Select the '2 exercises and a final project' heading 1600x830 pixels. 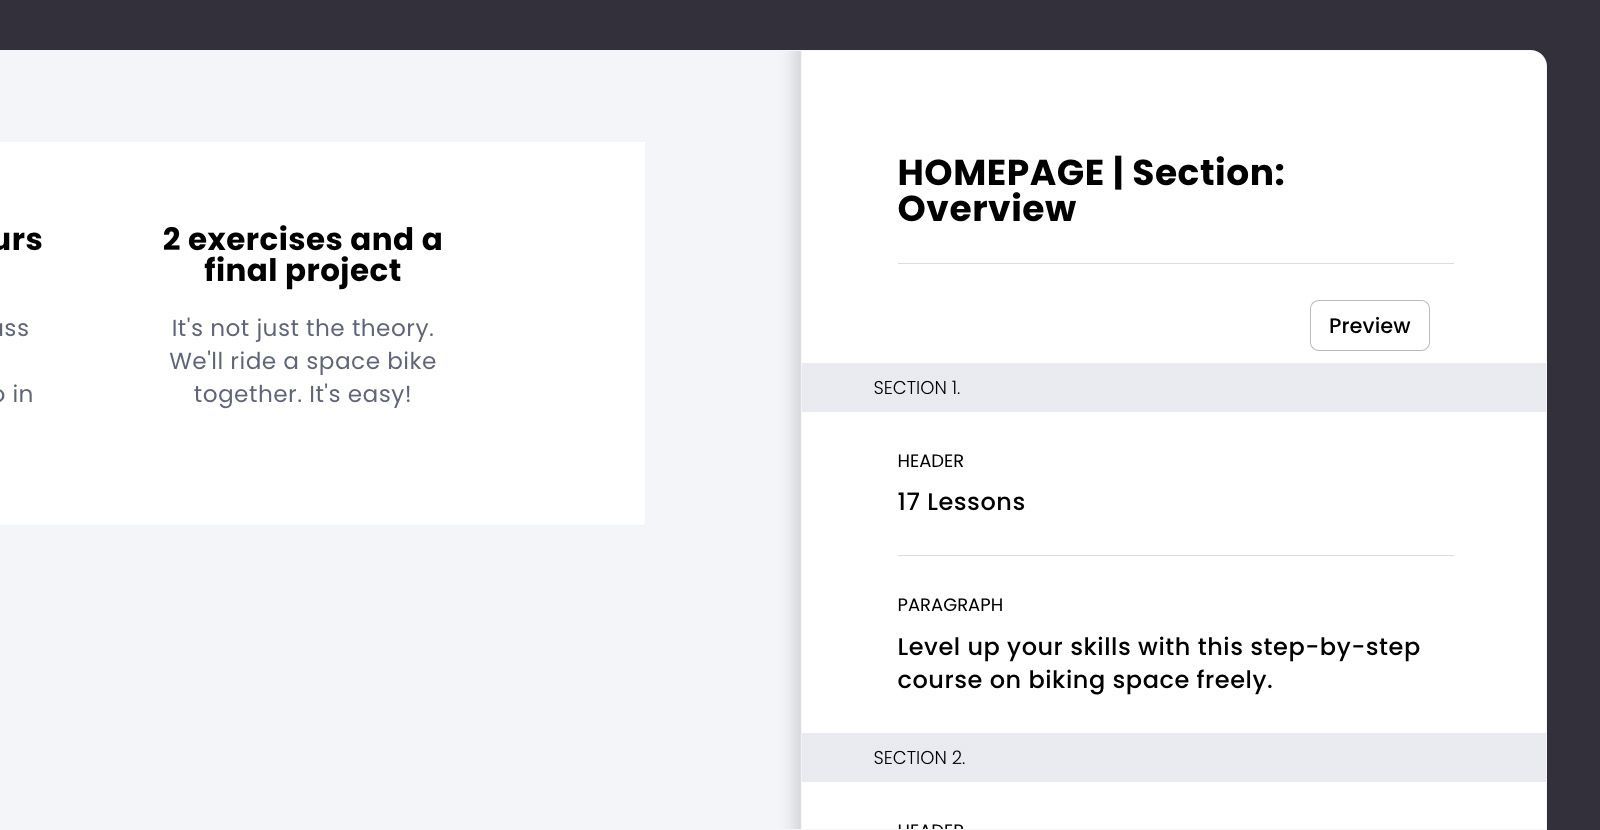tap(301, 254)
